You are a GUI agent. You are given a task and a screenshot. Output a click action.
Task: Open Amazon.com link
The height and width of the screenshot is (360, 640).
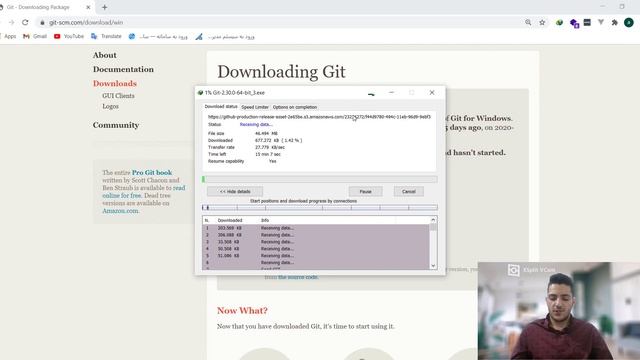point(120,211)
